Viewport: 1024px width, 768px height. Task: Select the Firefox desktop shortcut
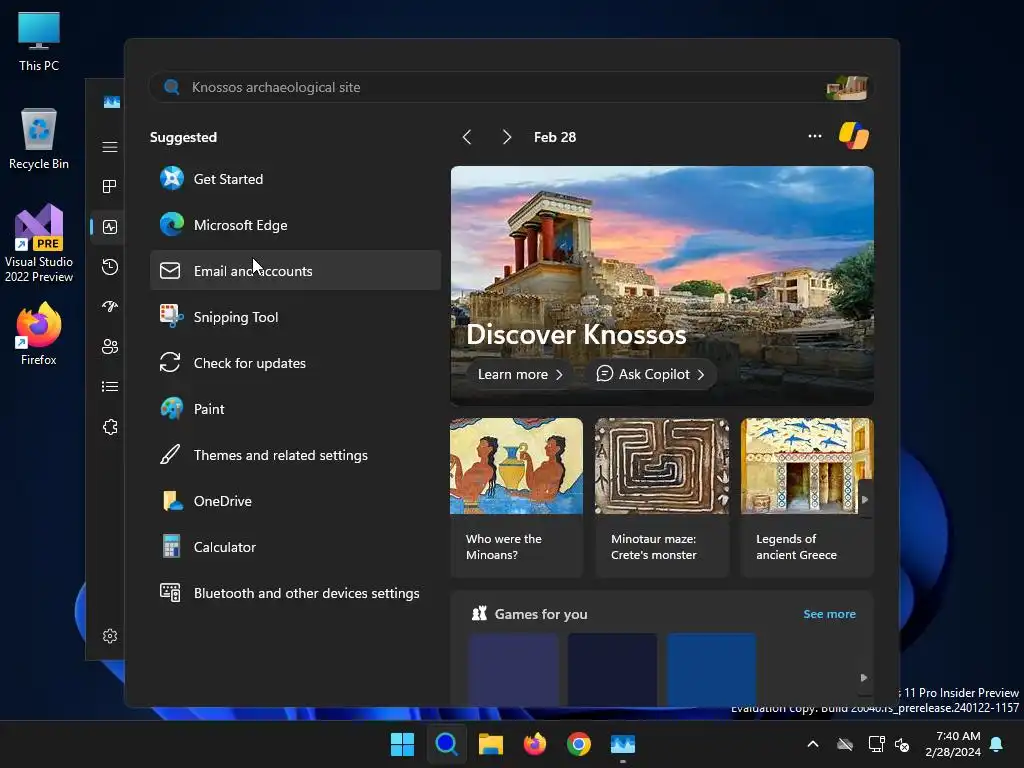click(39, 334)
